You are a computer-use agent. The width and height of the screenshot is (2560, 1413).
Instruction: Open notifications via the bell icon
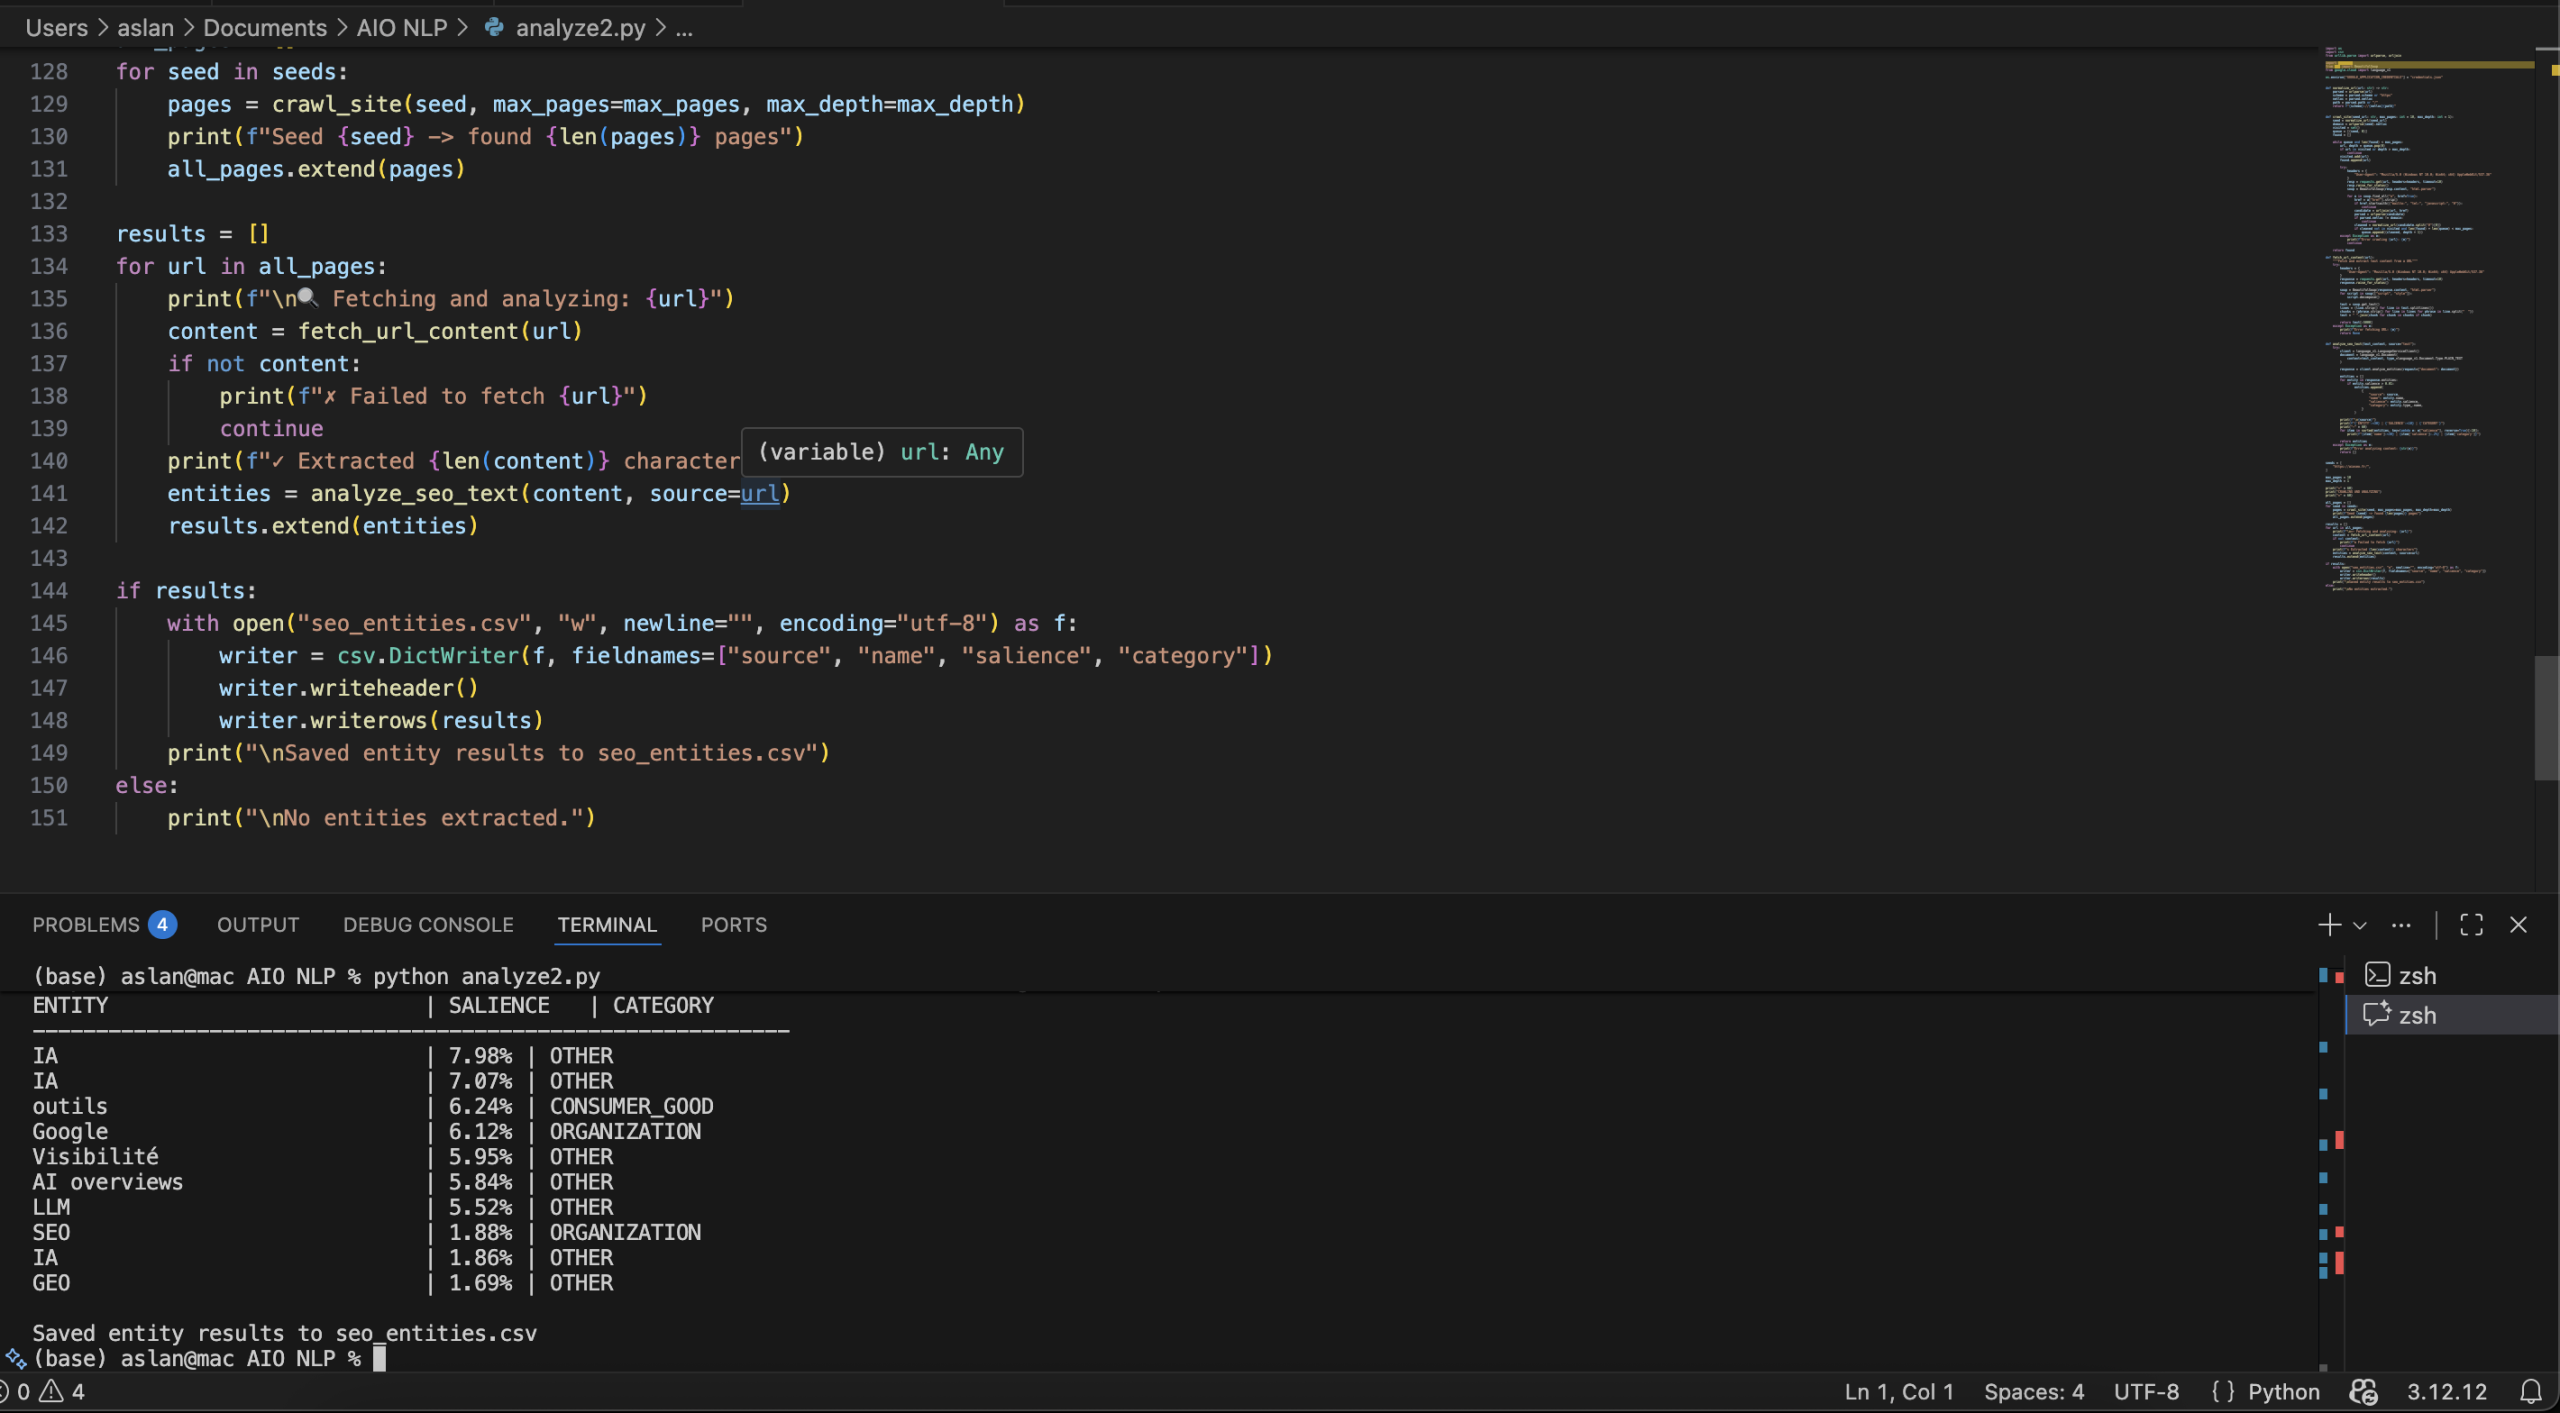[2532, 1391]
